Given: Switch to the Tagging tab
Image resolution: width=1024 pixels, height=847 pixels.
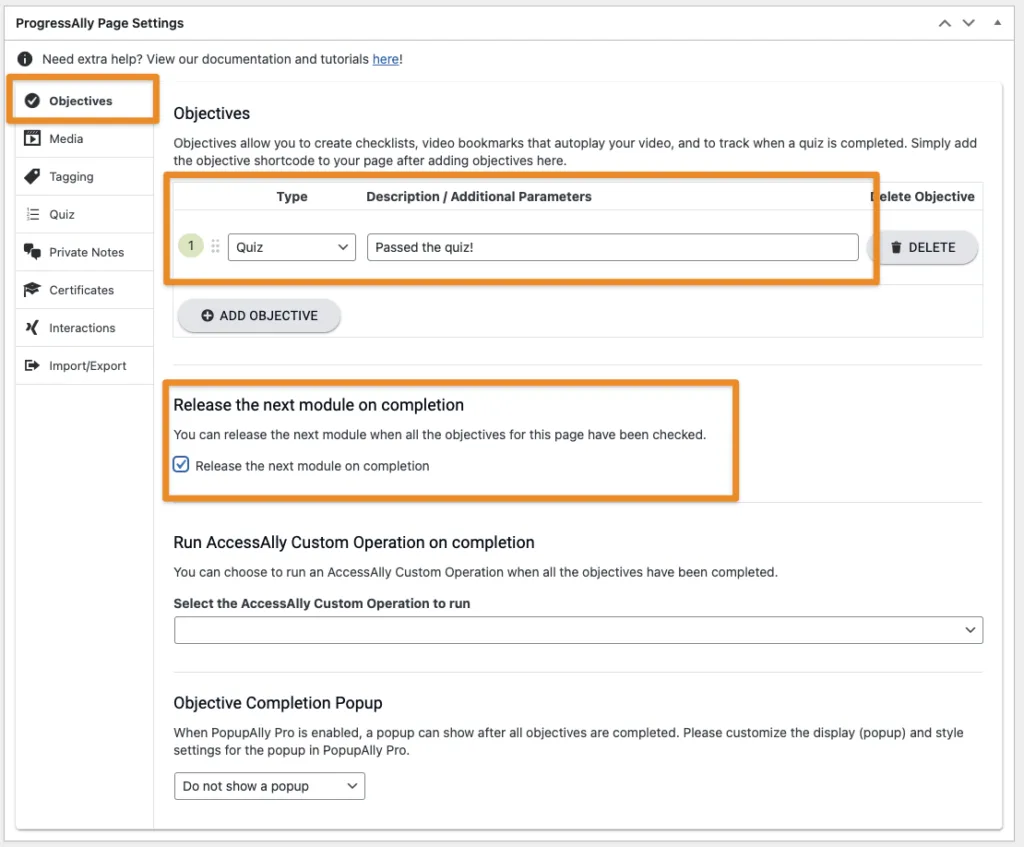Looking at the screenshot, I should click(84, 176).
